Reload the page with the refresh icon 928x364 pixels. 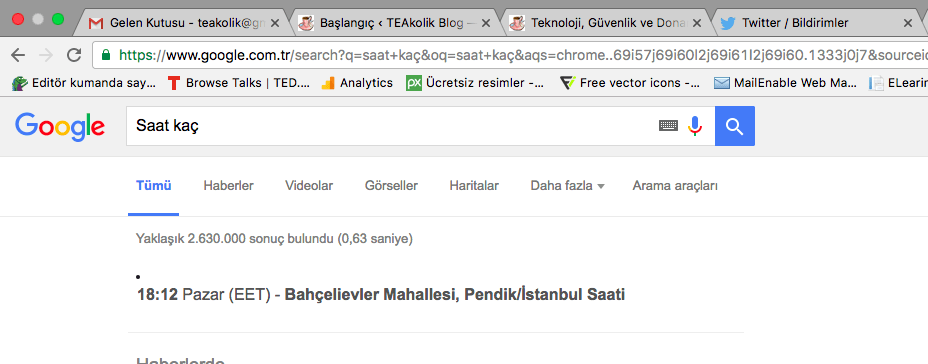tap(74, 55)
